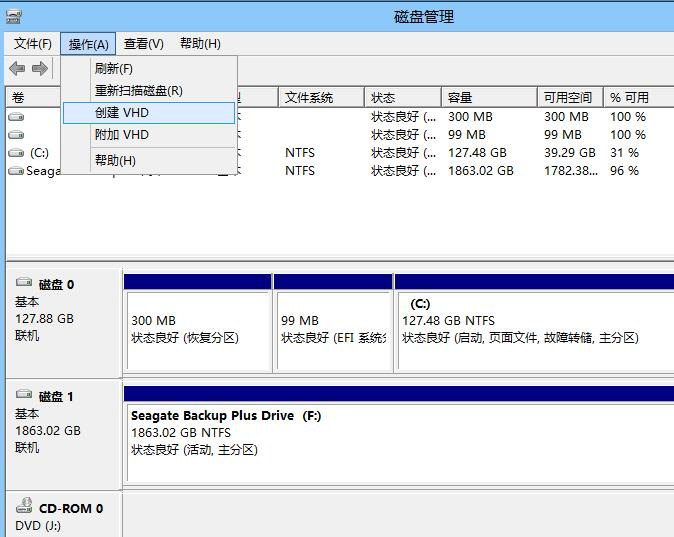The image size is (674, 537).
Task: Click the app icon in title bar
Action: [12, 16]
